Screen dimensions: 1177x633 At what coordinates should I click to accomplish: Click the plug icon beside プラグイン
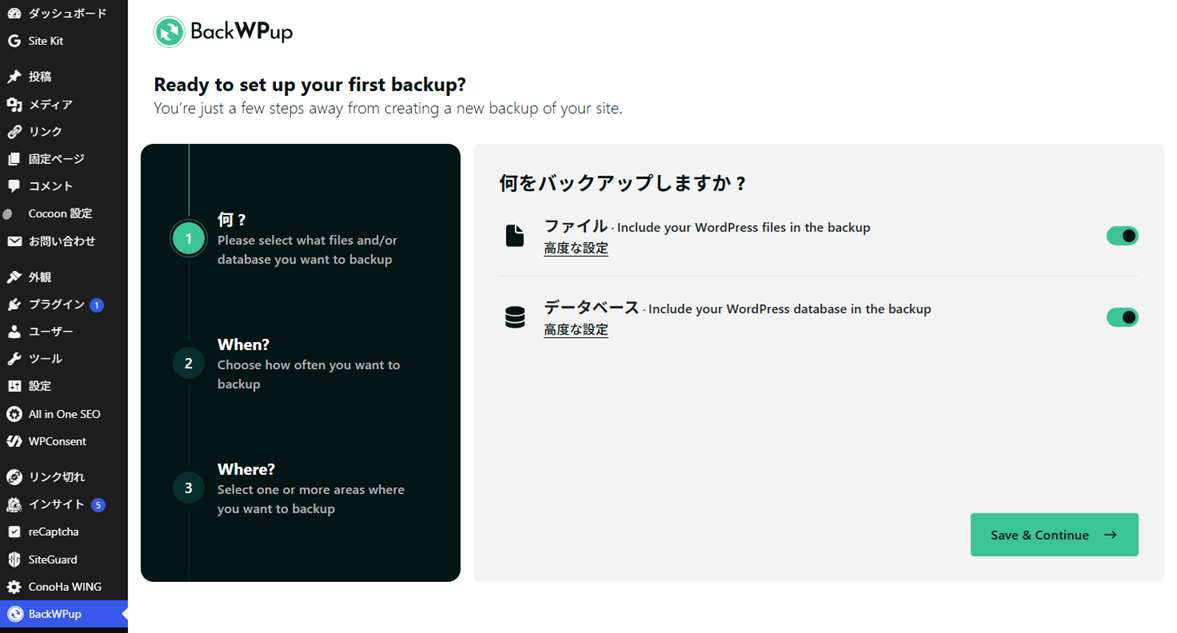click(x=14, y=304)
